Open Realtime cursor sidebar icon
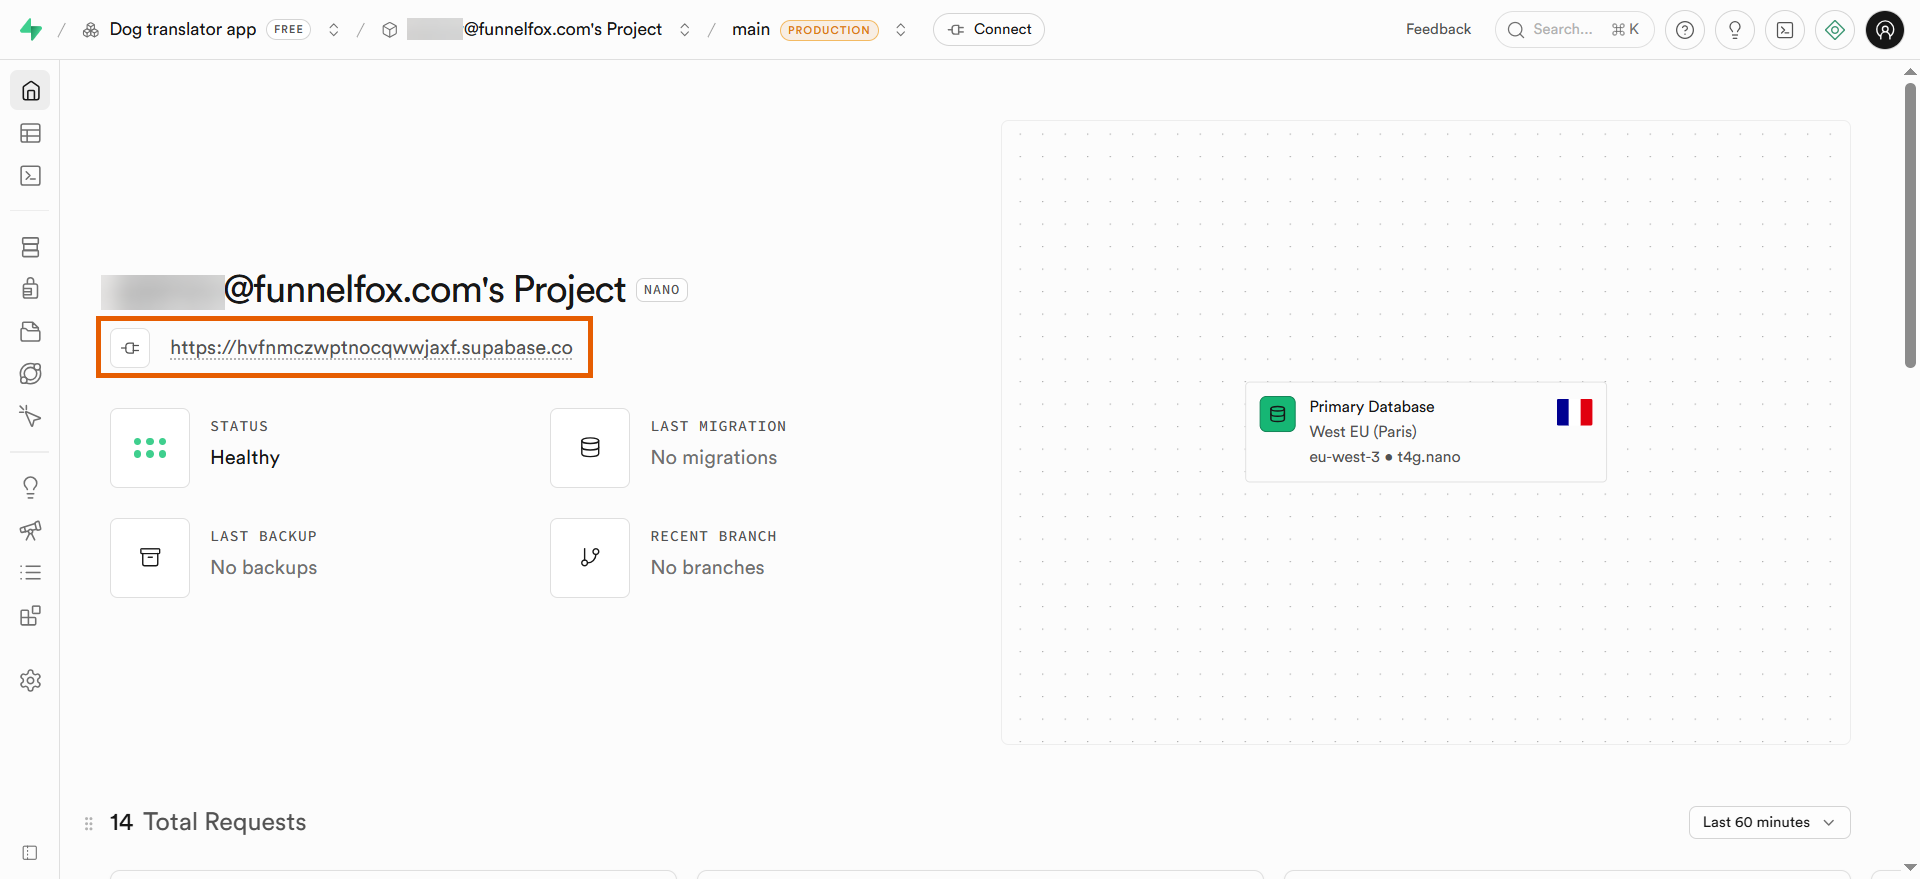The image size is (1920, 879). (31, 416)
